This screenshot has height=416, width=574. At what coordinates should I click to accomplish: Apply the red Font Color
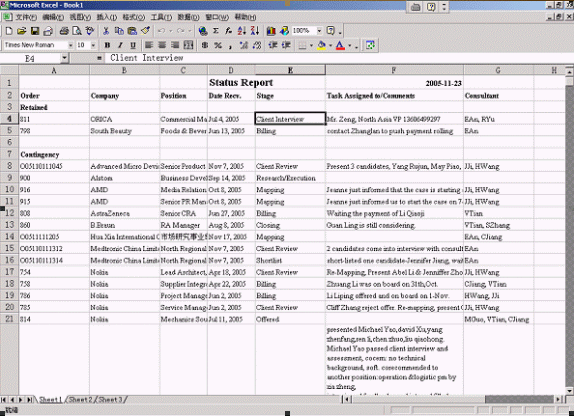pos(340,45)
